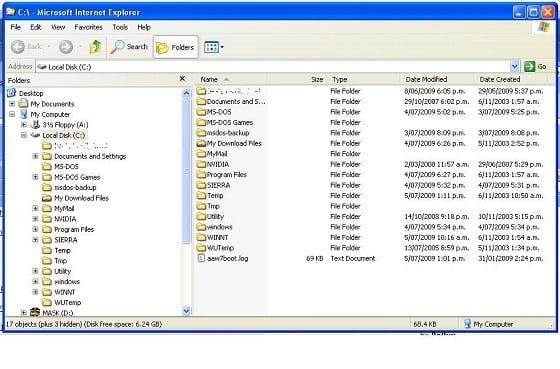This screenshot has width=560, height=369.
Task: Sort files by Size column
Action: pos(296,79)
